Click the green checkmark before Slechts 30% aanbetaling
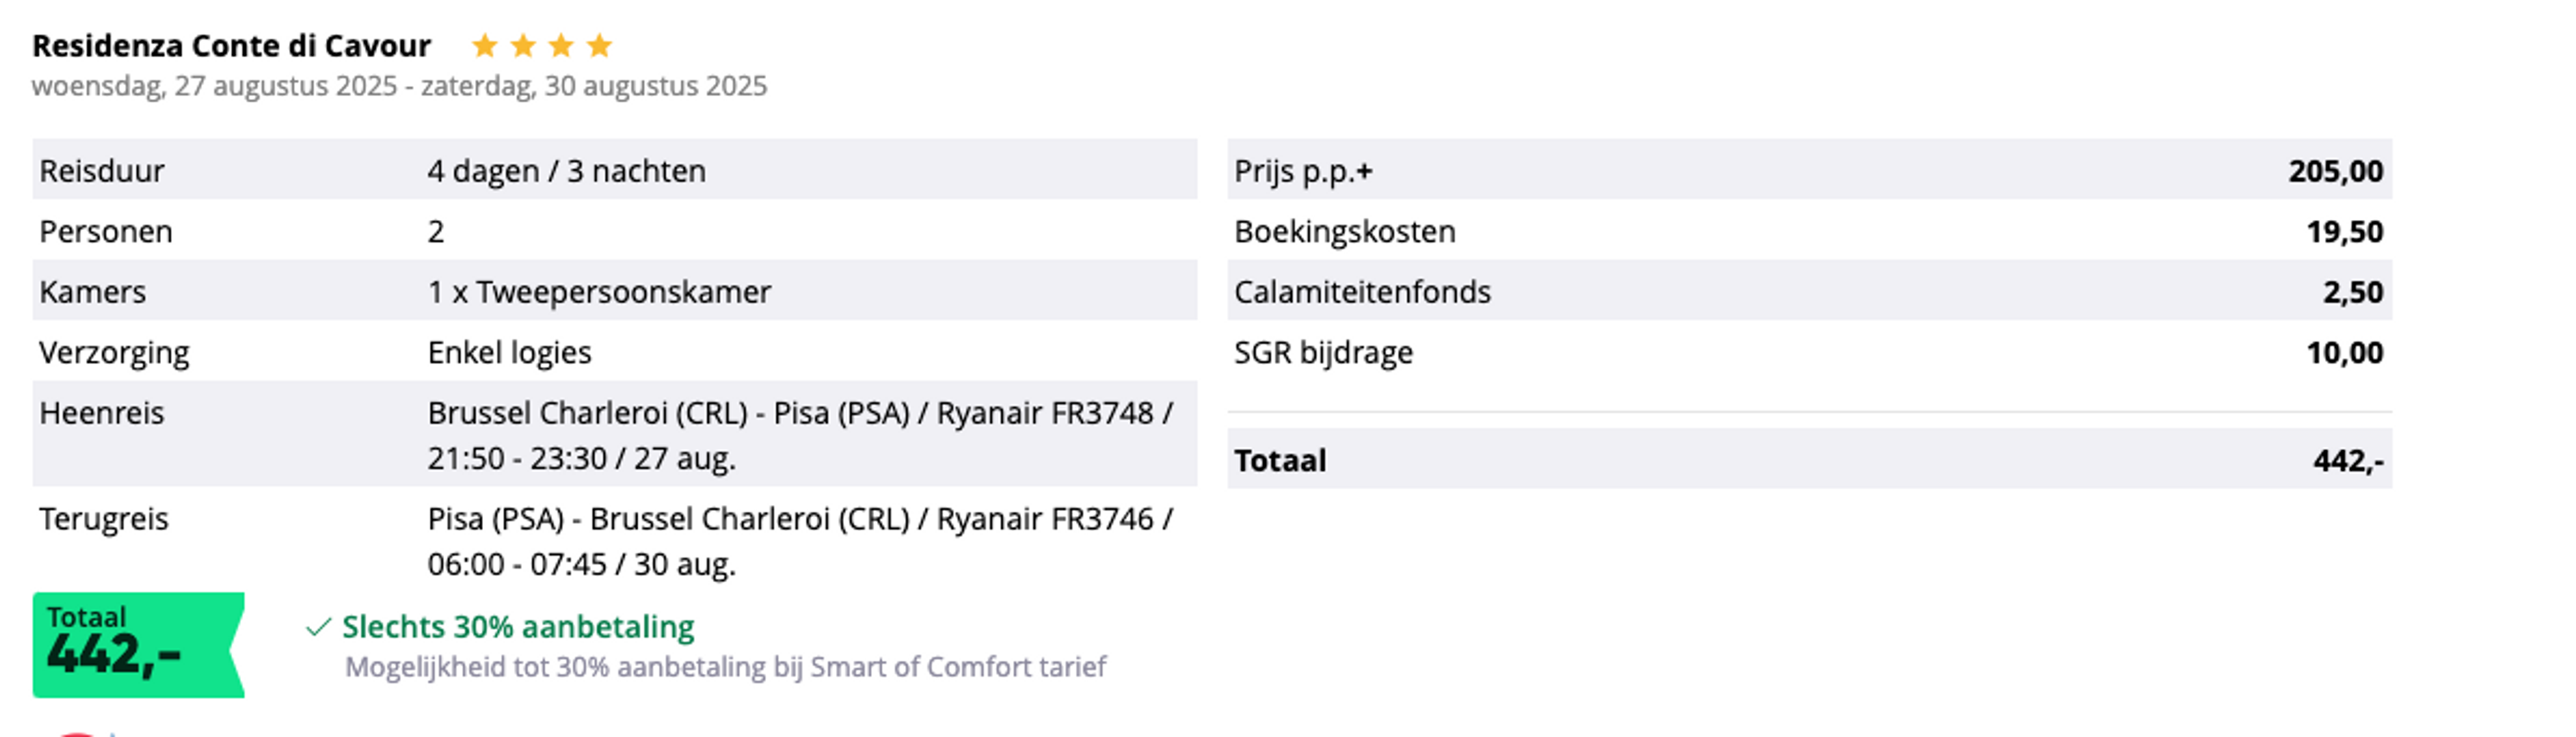This screenshot has width=2576, height=737. 318,627
